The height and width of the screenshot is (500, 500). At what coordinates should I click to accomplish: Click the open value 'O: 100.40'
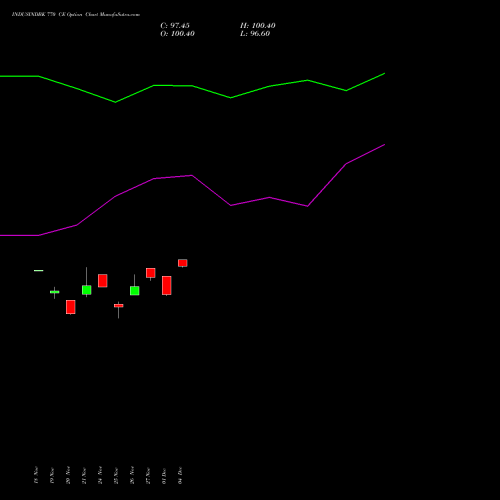(178, 34)
